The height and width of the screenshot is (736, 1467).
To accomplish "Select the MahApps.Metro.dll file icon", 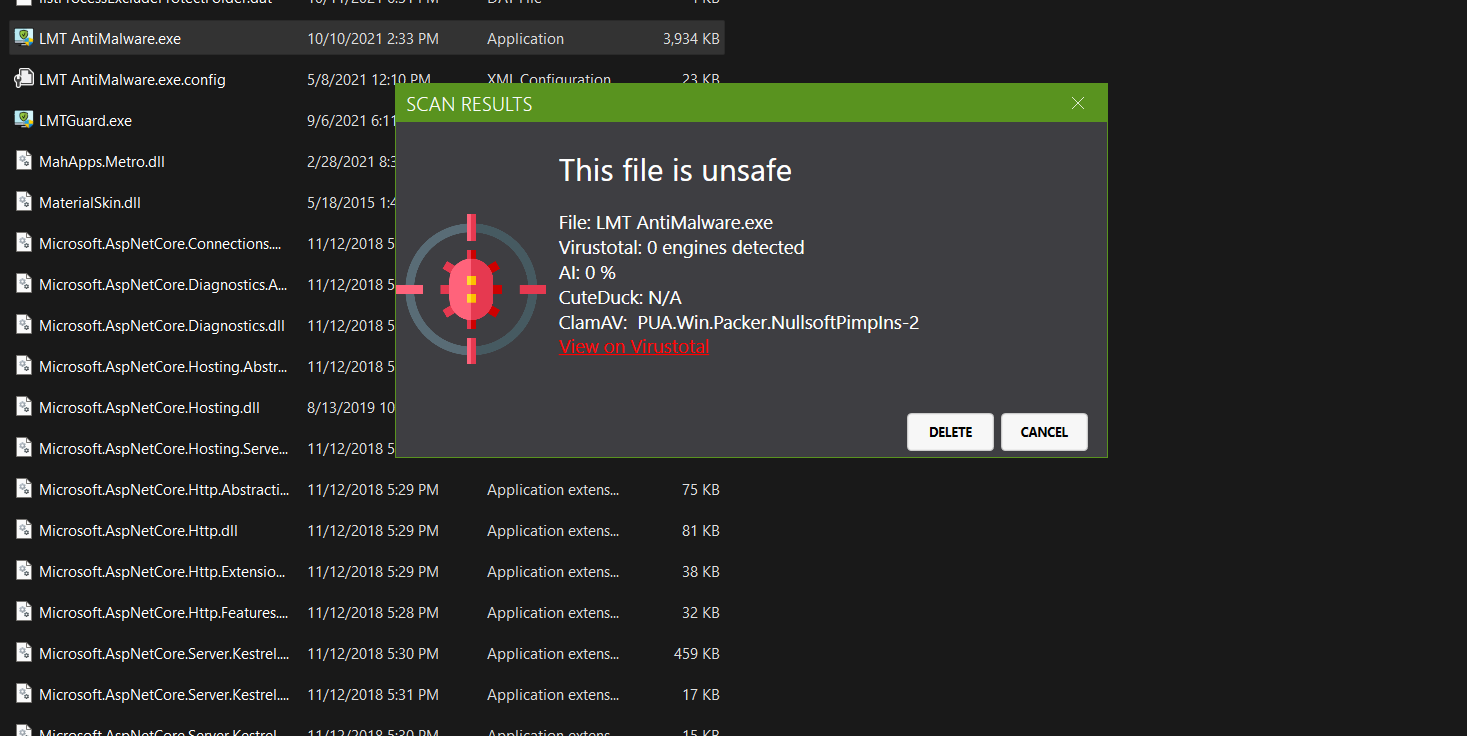I will [24, 161].
